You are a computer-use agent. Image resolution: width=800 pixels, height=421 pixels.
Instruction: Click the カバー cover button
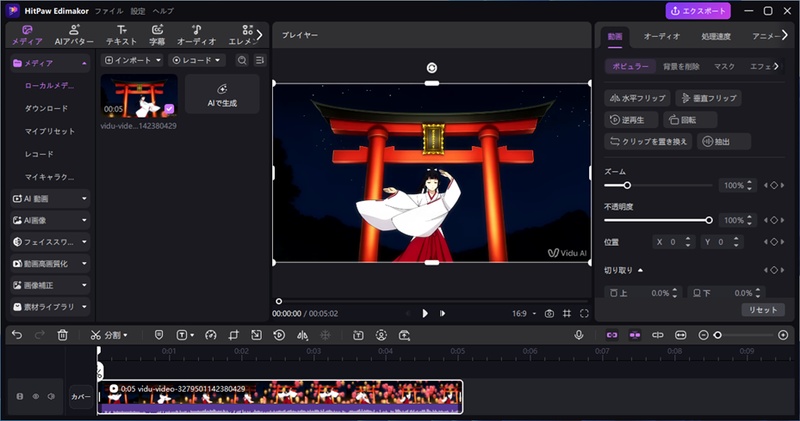tap(81, 397)
